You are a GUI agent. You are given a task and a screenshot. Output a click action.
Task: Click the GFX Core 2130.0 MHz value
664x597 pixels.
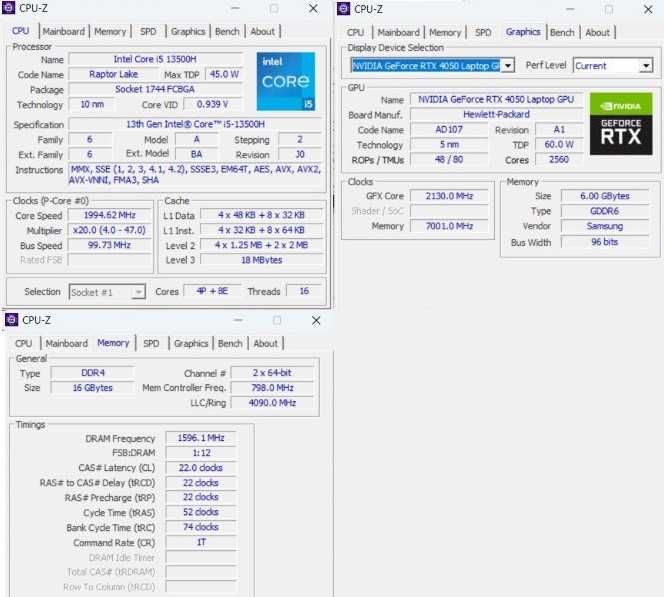pos(449,196)
